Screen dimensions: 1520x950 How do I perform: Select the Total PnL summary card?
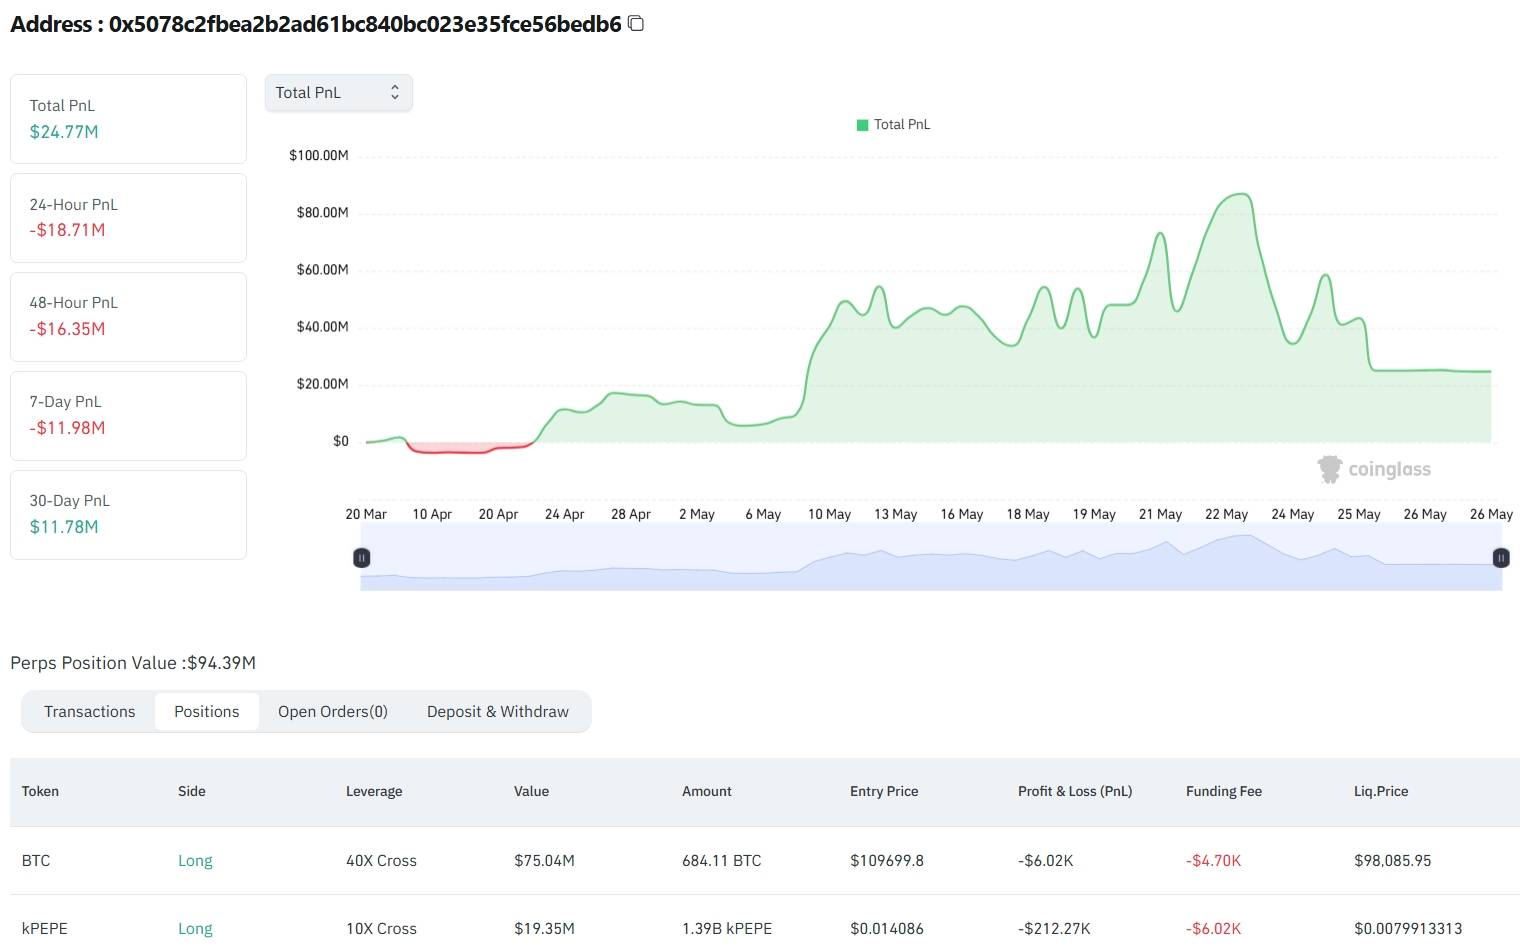(x=128, y=119)
